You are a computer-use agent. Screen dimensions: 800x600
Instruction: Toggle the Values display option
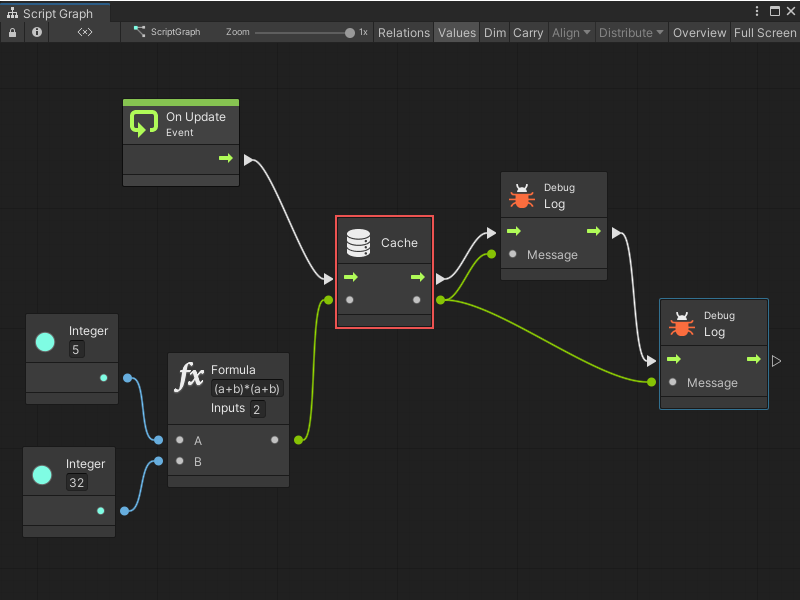tap(457, 32)
